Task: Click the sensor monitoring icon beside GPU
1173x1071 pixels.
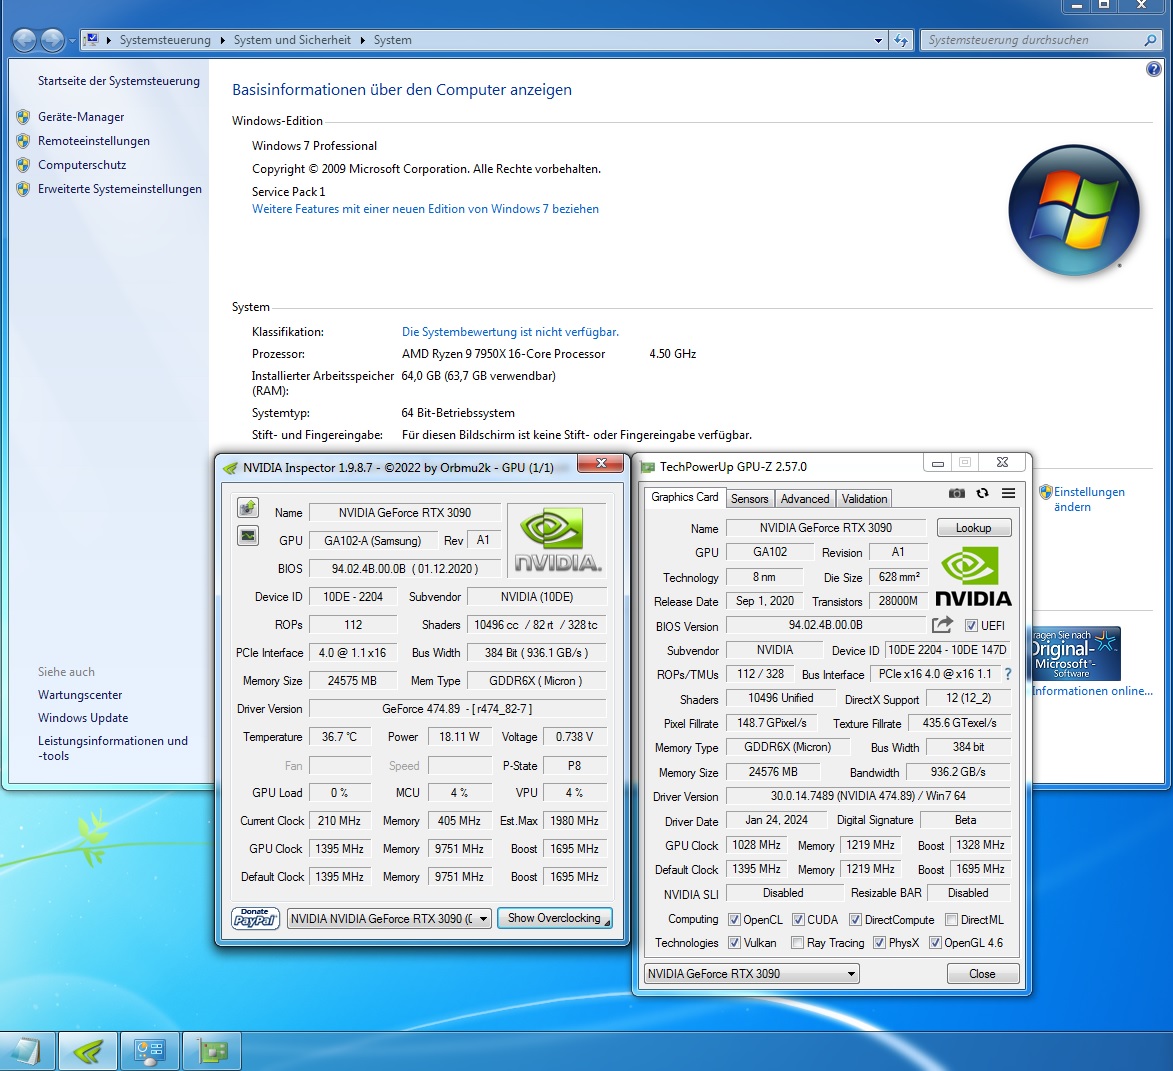Action: (248, 536)
